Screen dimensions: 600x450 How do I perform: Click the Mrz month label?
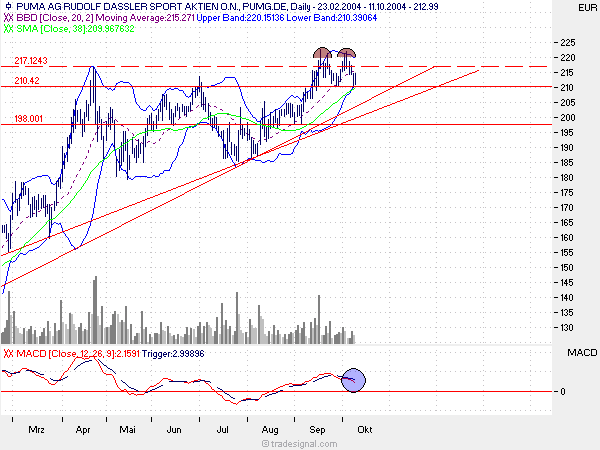pos(36,429)
